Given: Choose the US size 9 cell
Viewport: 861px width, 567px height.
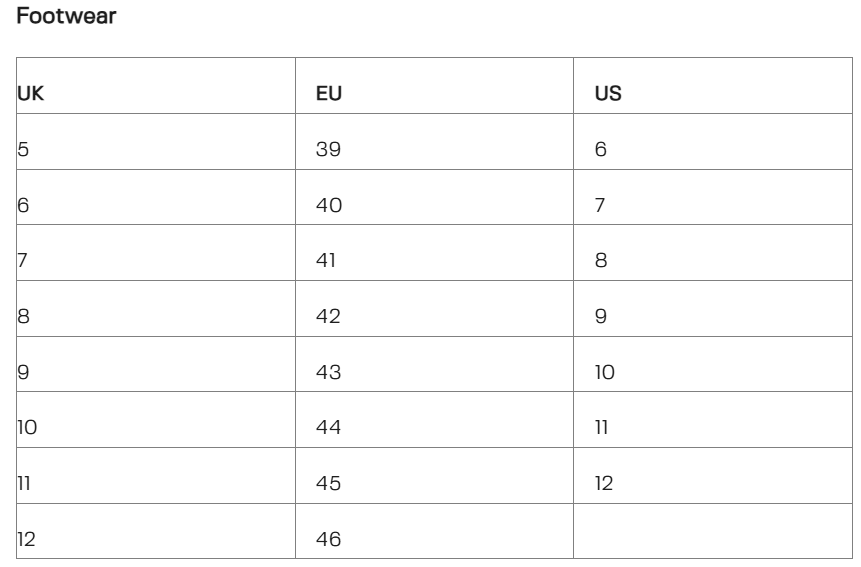Looking at the screenshot, I should click(601, 318).
